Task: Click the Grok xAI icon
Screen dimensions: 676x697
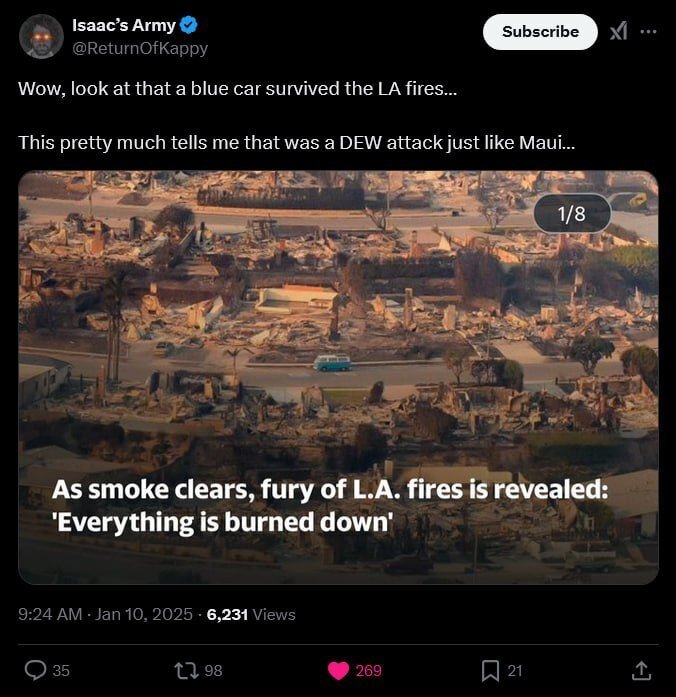Action: 618,31
